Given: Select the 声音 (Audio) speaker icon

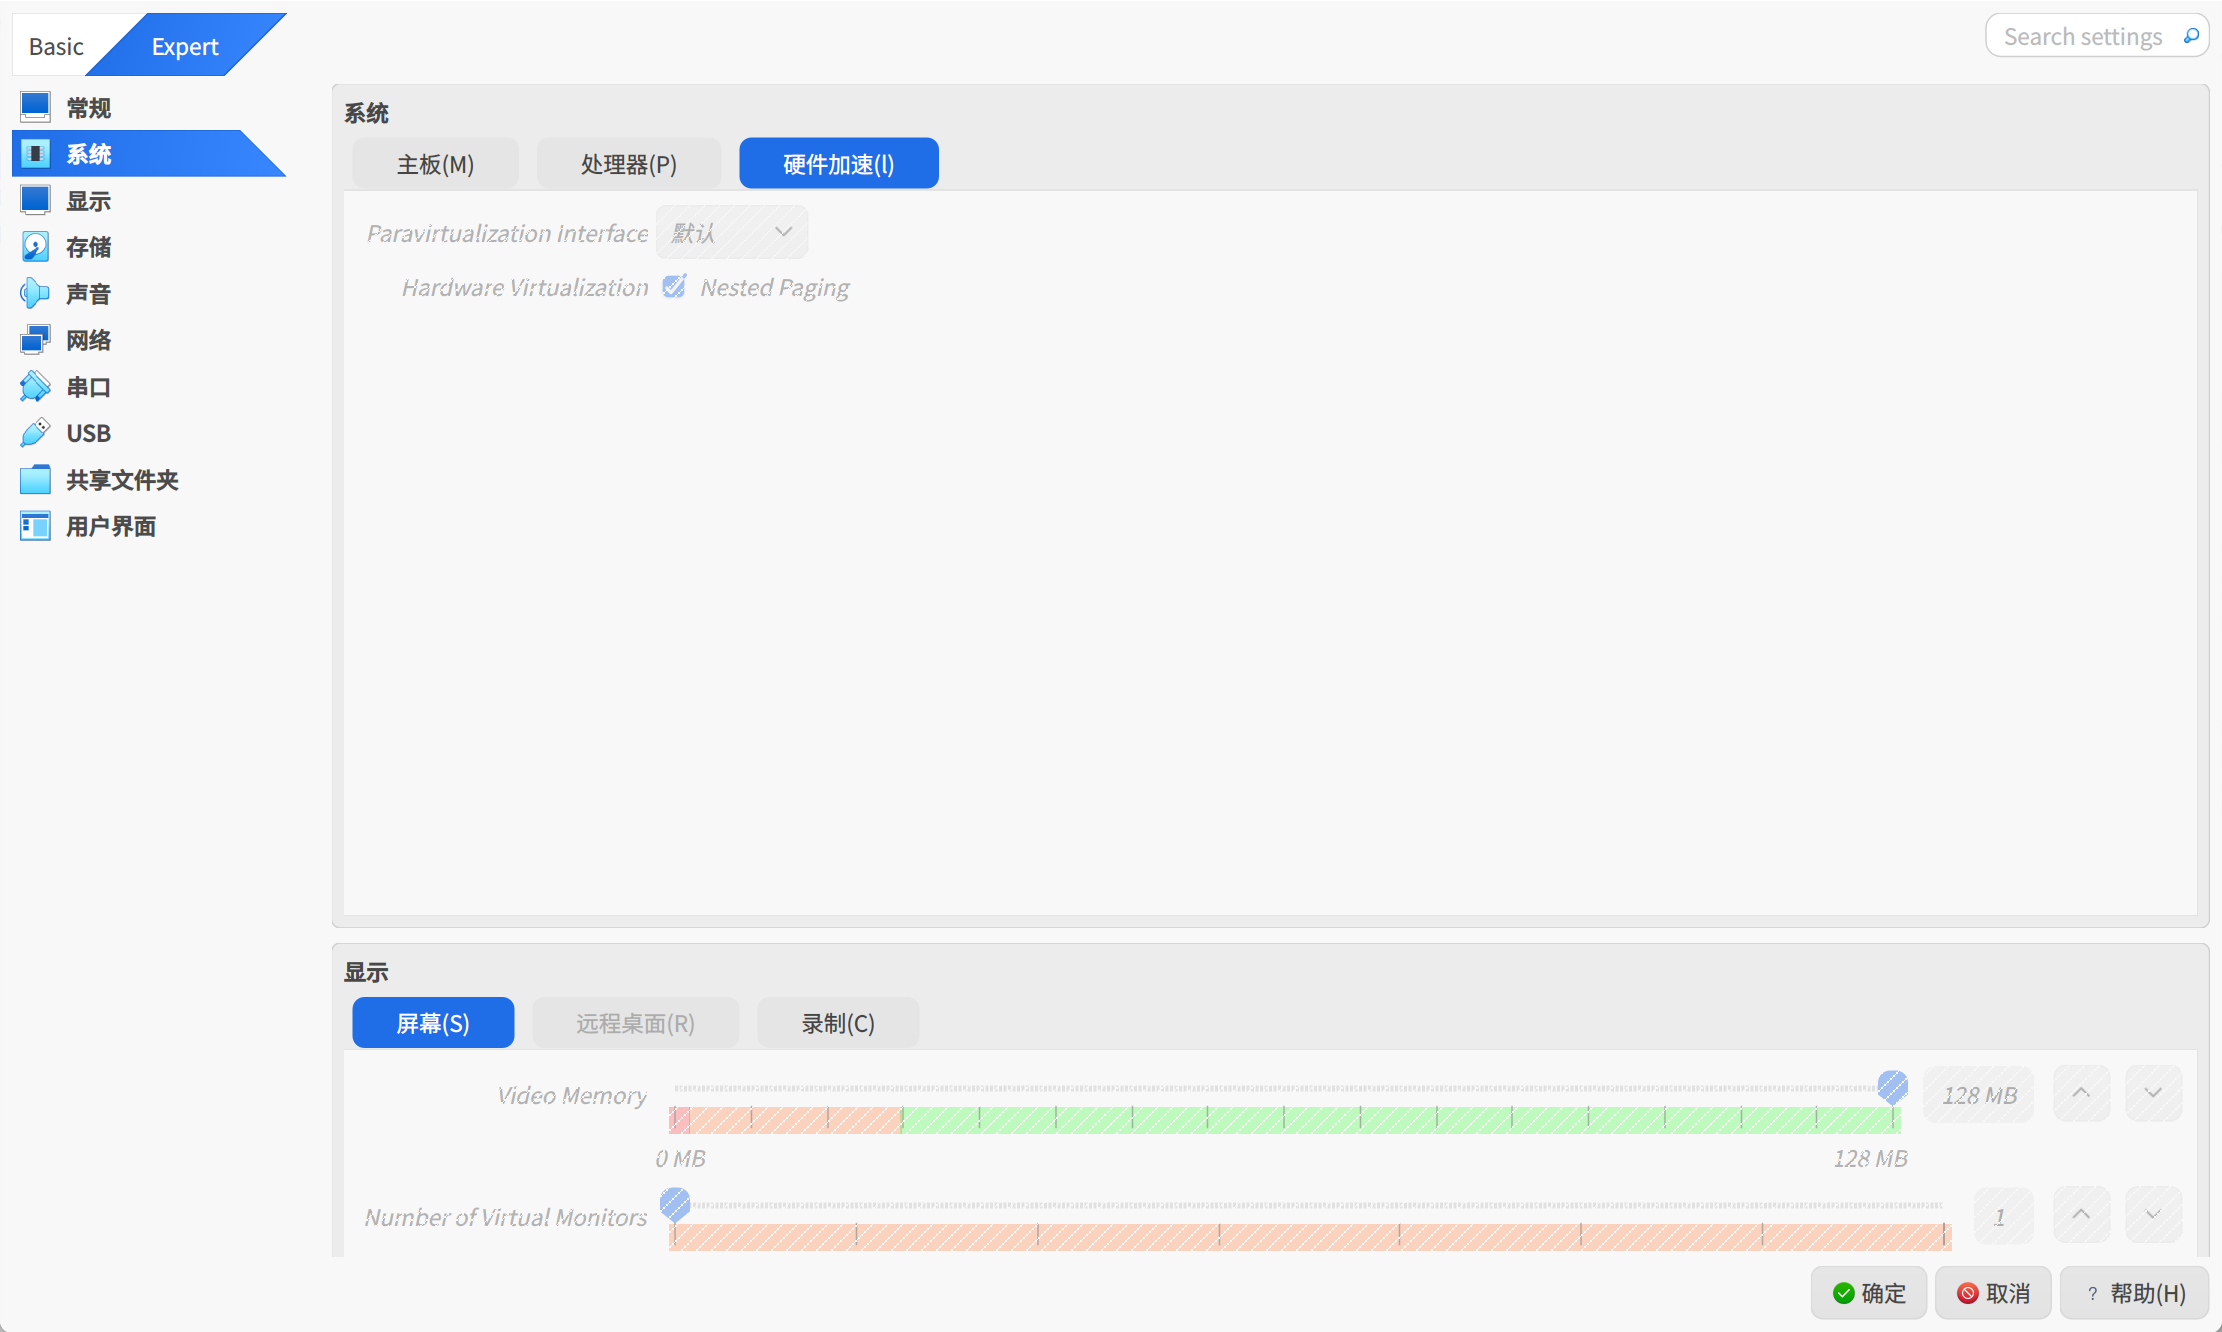Looking at the screenshot, I should coord(35,293).
